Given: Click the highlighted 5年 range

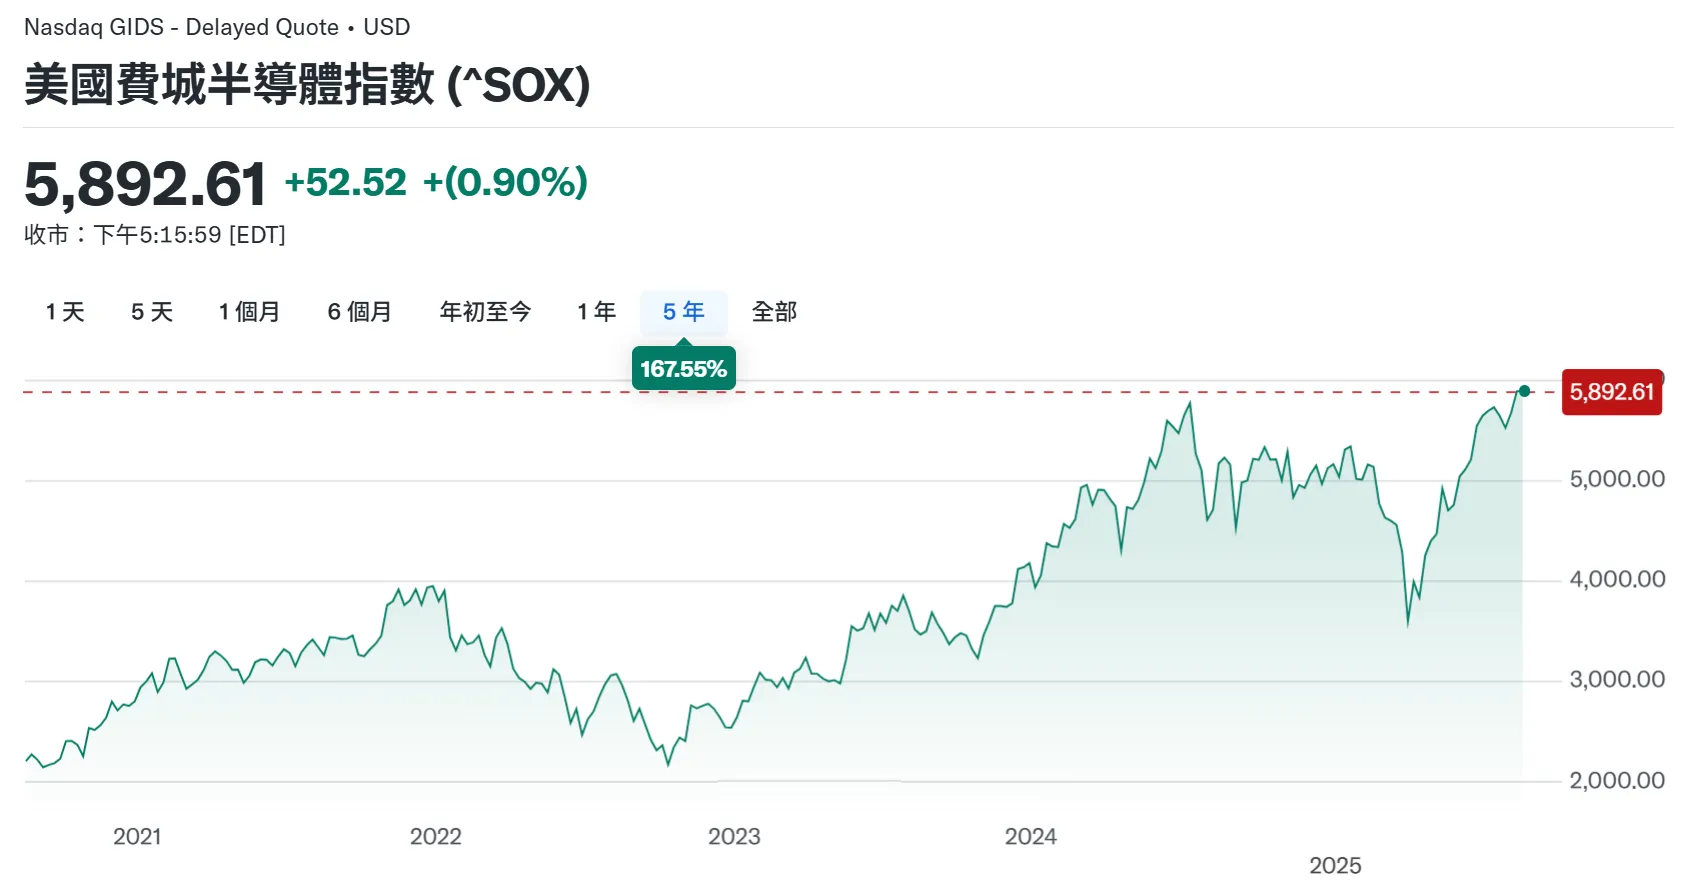Looking at the screenshot, I should pyautogui.click(x=683, y=311).
